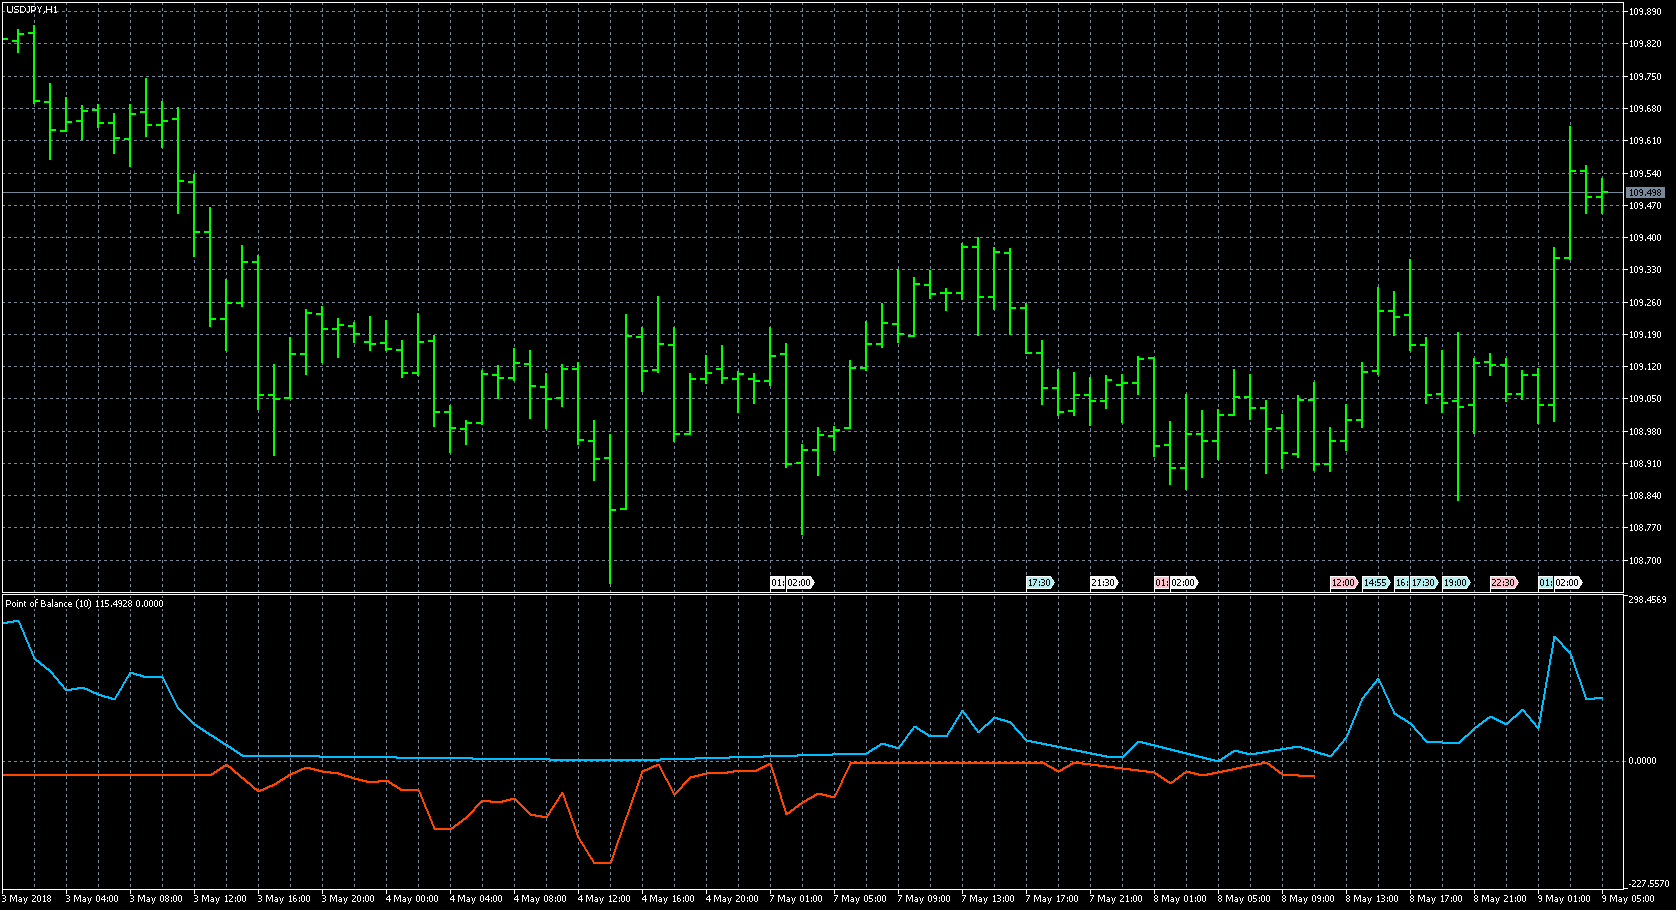Select the long green candle low near 4 May 12:00
Image resolution: width=1676 pixels, height=910 pixels.
(x=612, y=583)
